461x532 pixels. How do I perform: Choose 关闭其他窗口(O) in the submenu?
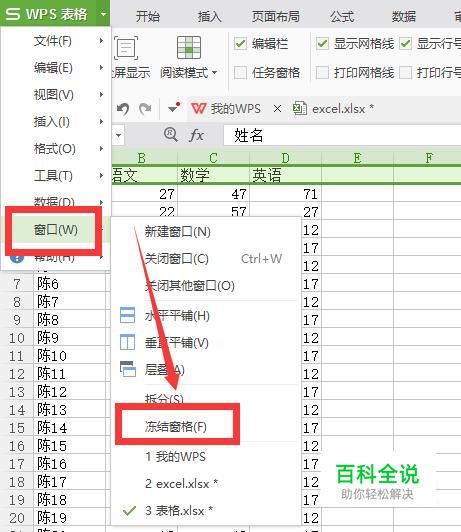206,286
